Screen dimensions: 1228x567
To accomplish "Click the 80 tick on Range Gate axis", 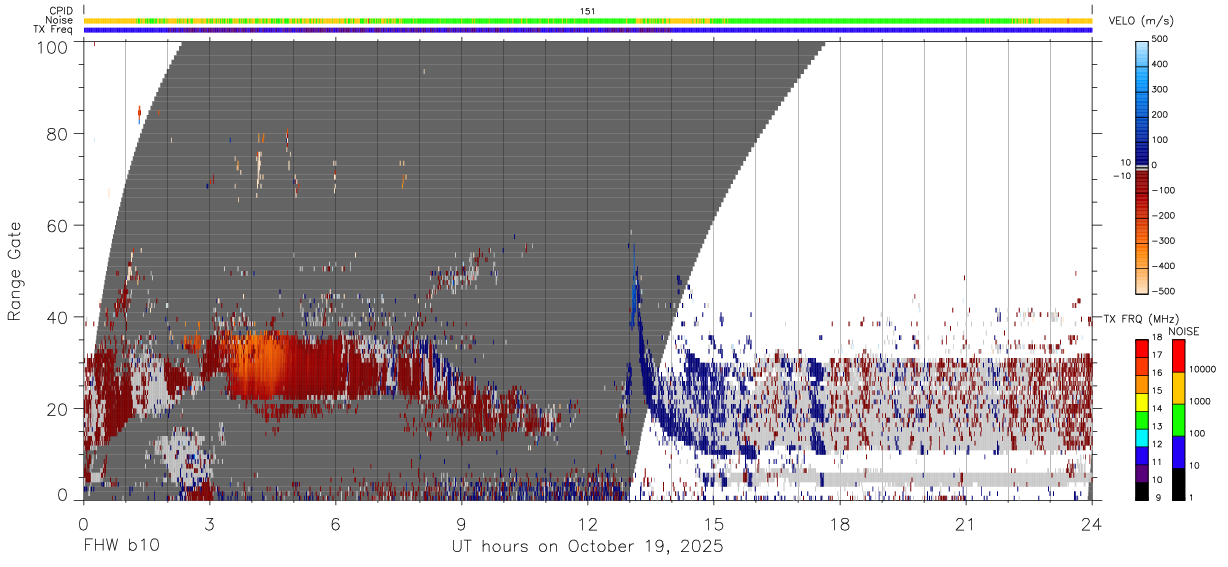I will [58, 134].
